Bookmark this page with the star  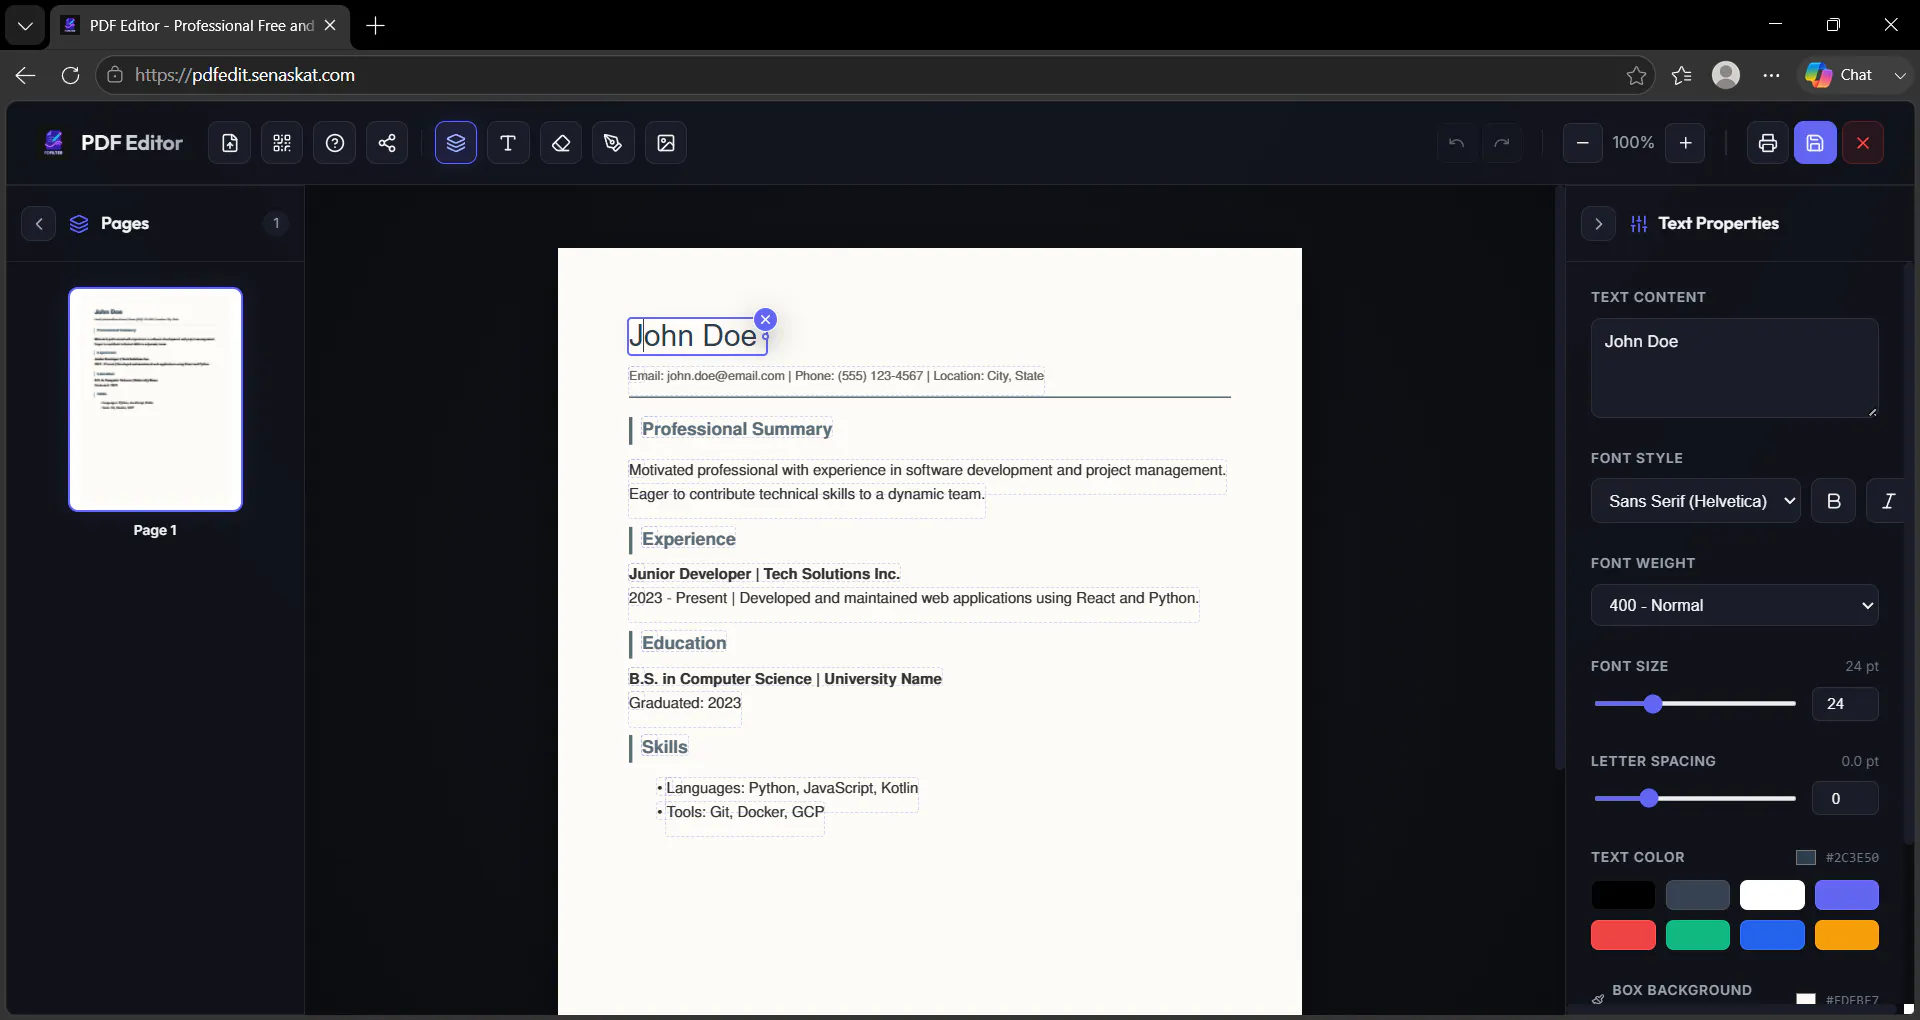[1636, 75]
